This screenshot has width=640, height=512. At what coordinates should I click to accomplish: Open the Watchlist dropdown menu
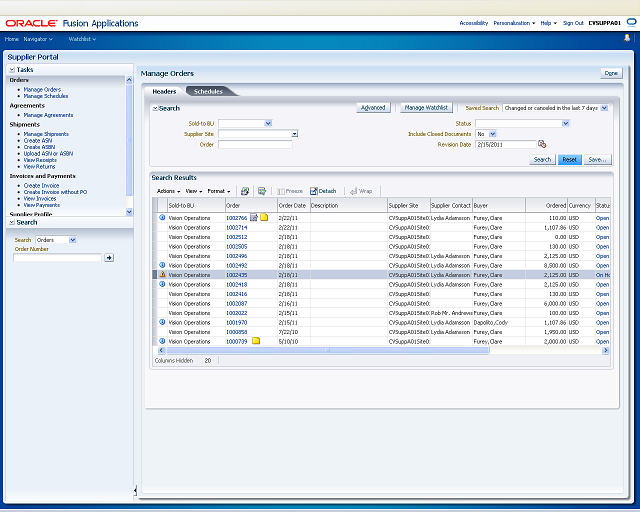82,39
